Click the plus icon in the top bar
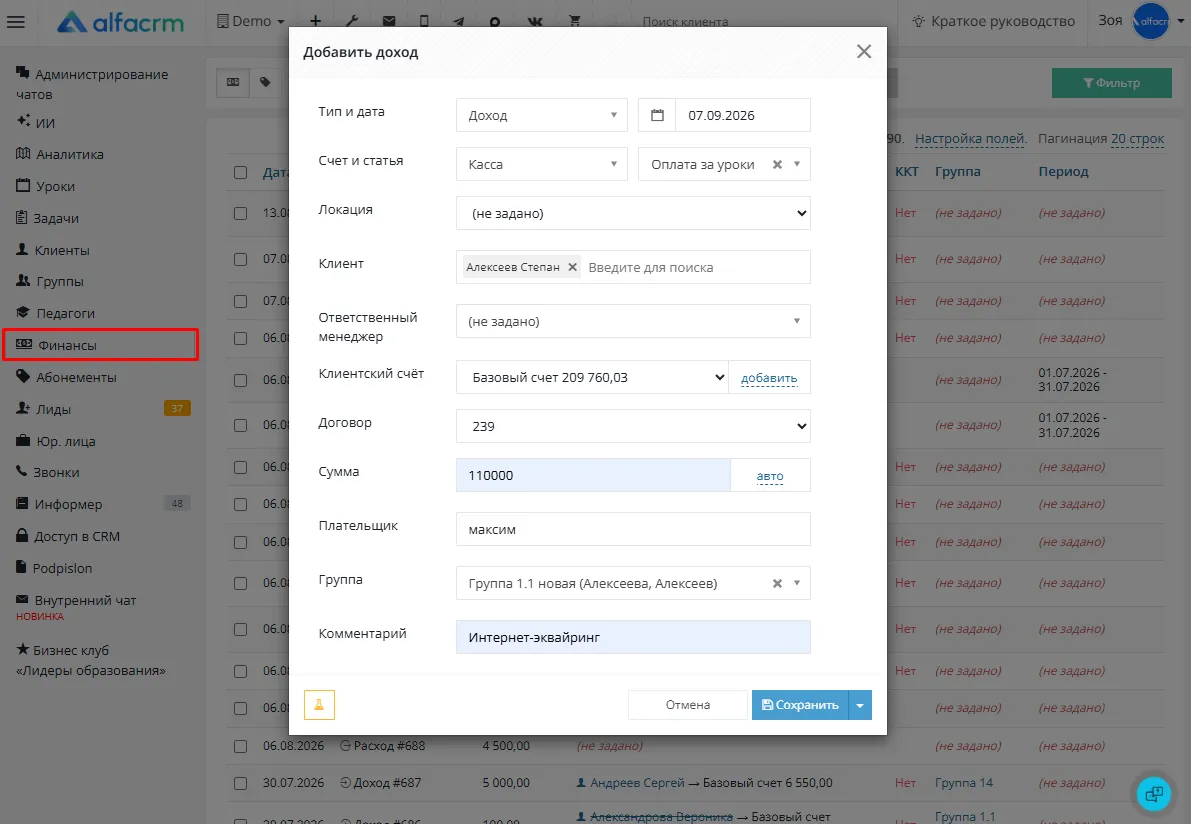1191x824 pixels. coord(316,21)
